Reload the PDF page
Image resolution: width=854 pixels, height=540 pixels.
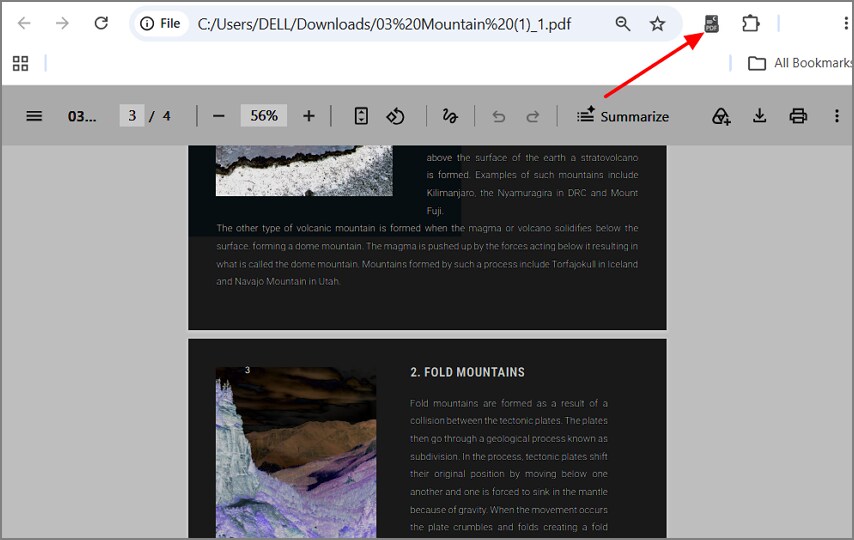tap(101, 23)
